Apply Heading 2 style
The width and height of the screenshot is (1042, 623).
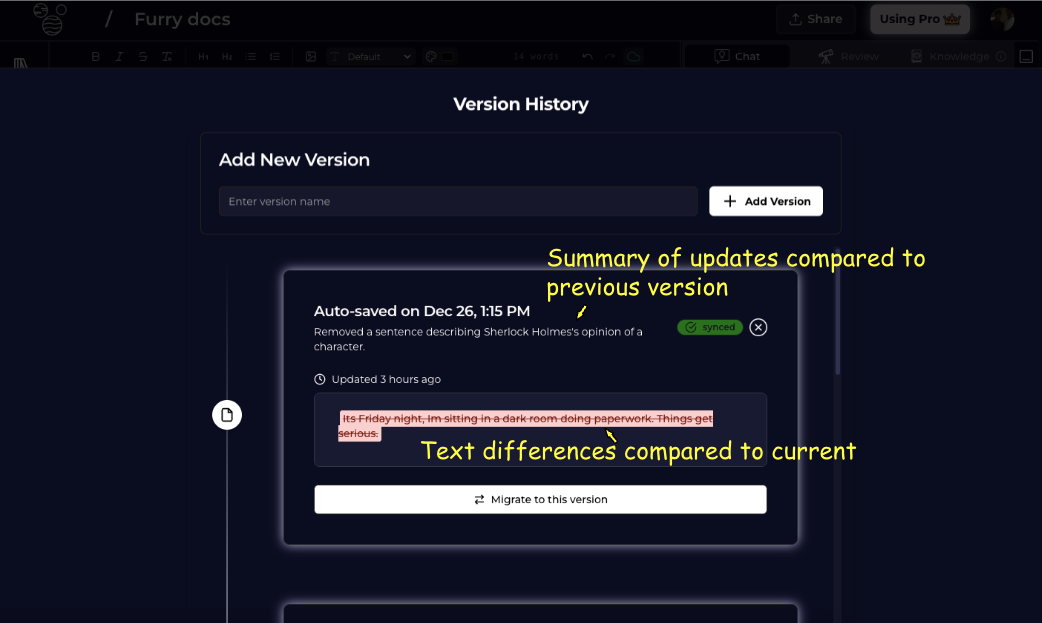click(x=227, y=57)
